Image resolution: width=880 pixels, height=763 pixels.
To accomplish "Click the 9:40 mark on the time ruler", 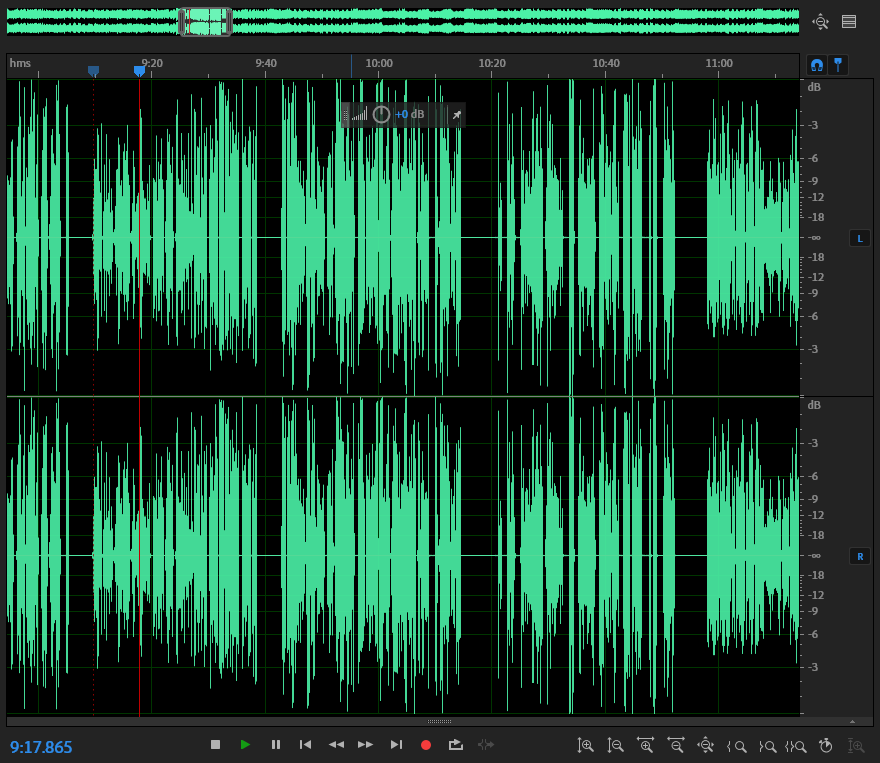I will tap(265, 63).
